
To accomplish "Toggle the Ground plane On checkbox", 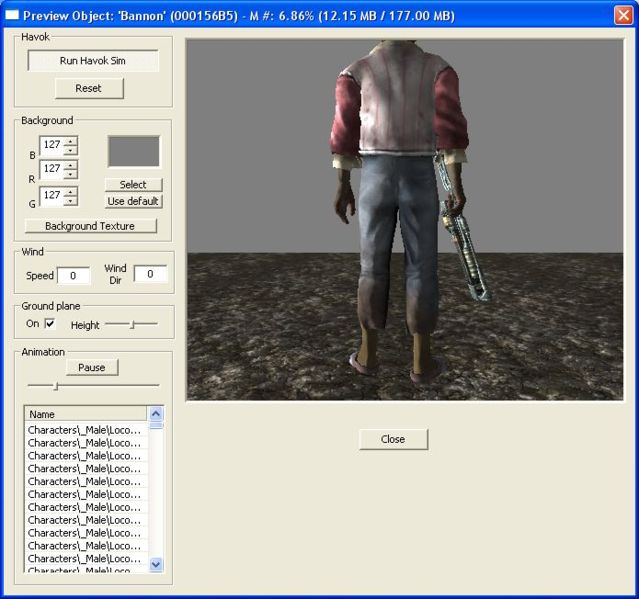I will (x=50, y=324).
